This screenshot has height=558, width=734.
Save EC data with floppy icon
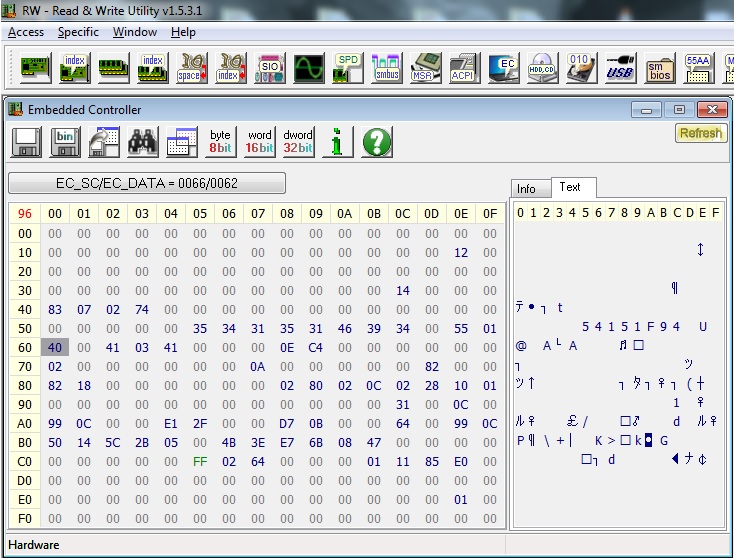click(x=26, y=142)
